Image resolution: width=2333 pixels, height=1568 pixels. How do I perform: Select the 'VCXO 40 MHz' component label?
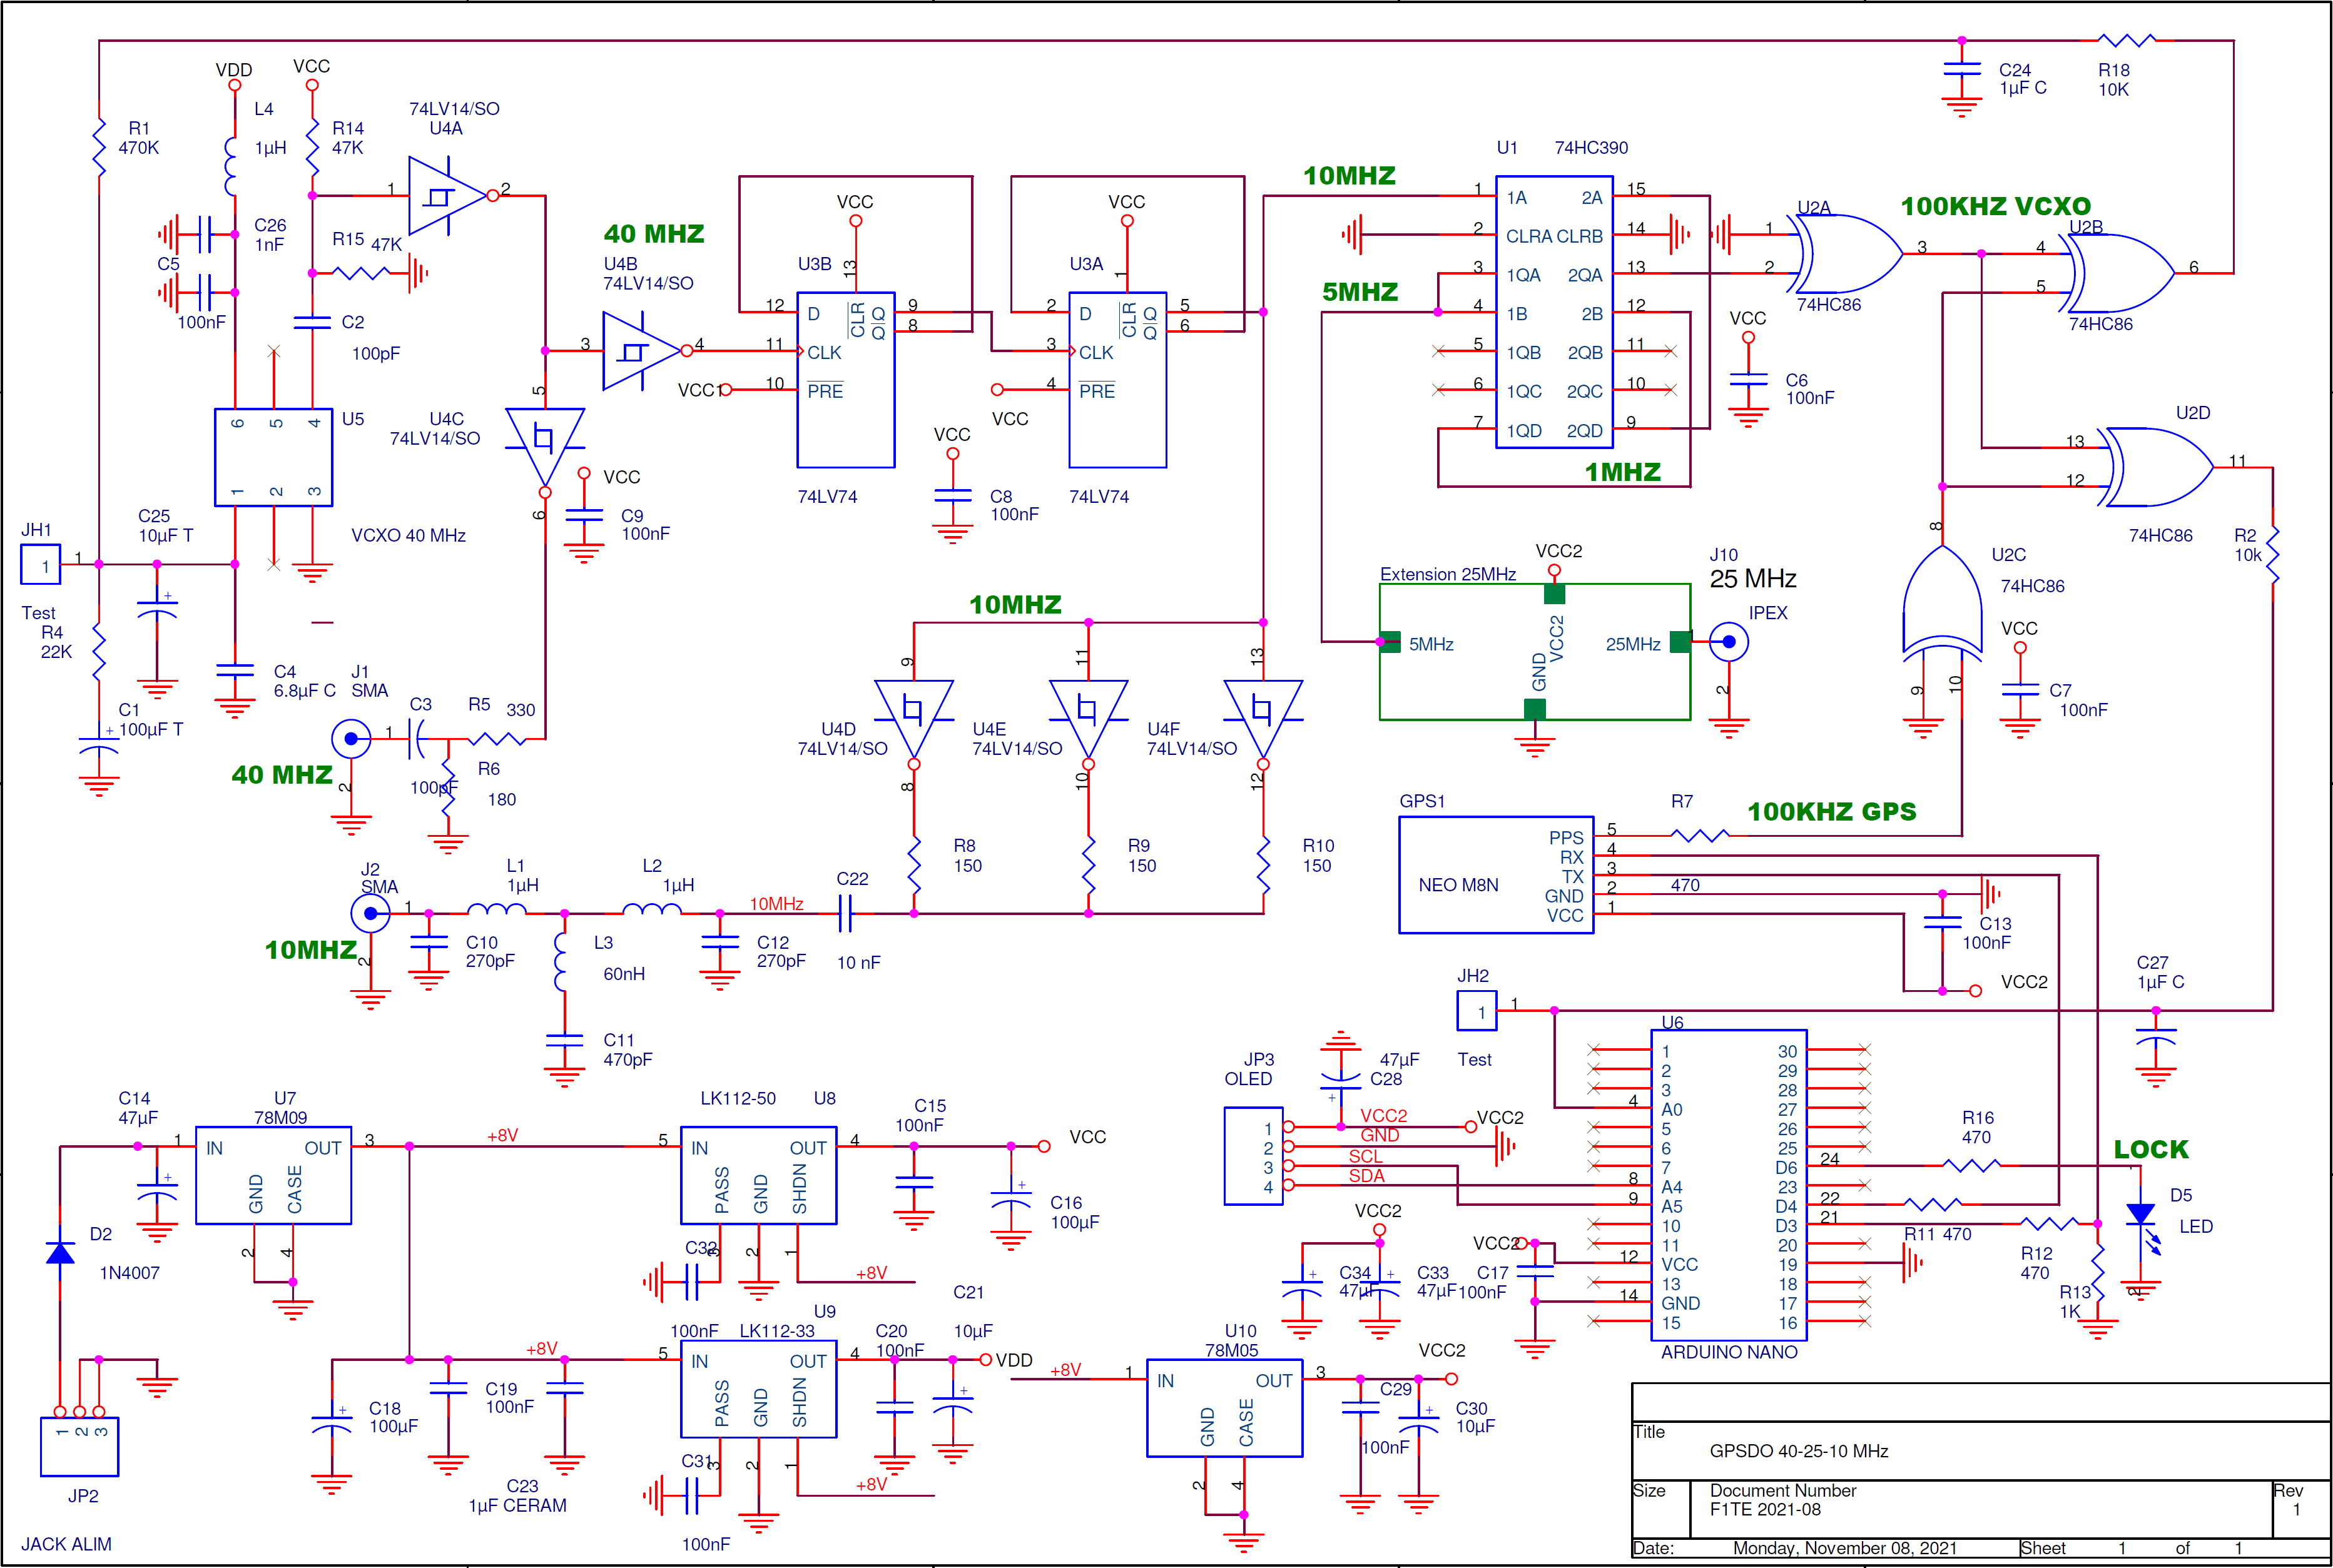(x=408, y=536)
